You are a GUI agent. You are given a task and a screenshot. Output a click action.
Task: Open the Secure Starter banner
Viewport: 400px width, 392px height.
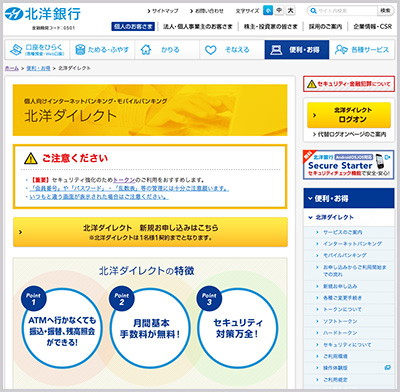(349, 165)
